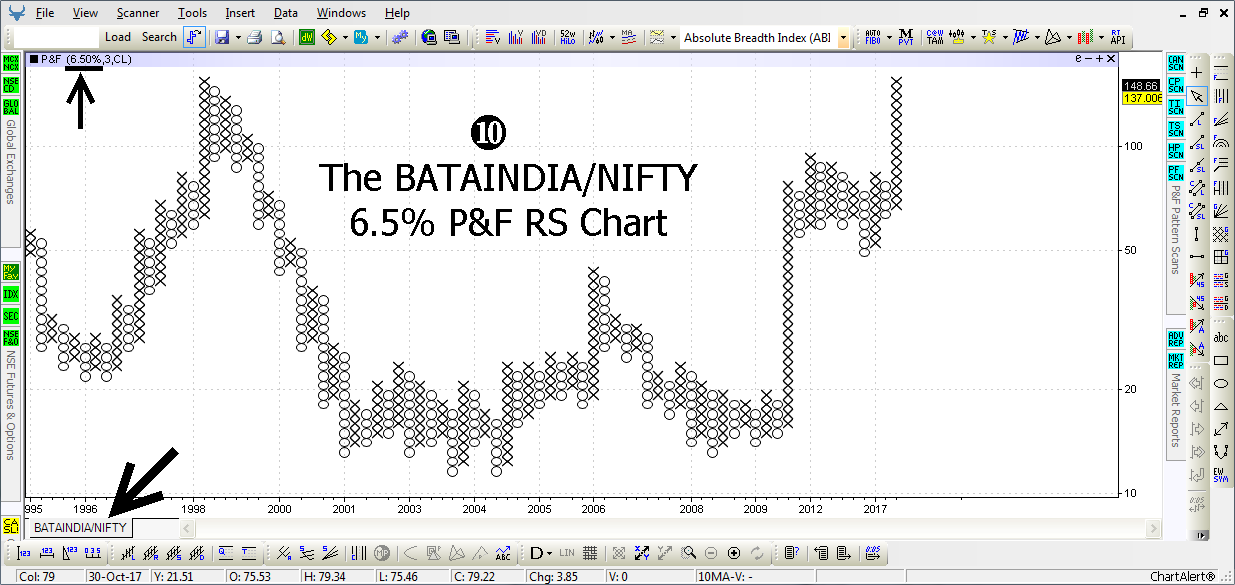The width and height of the screenshot is (1235, 585).
Task: Click the Load button
Action: point(118,37)
